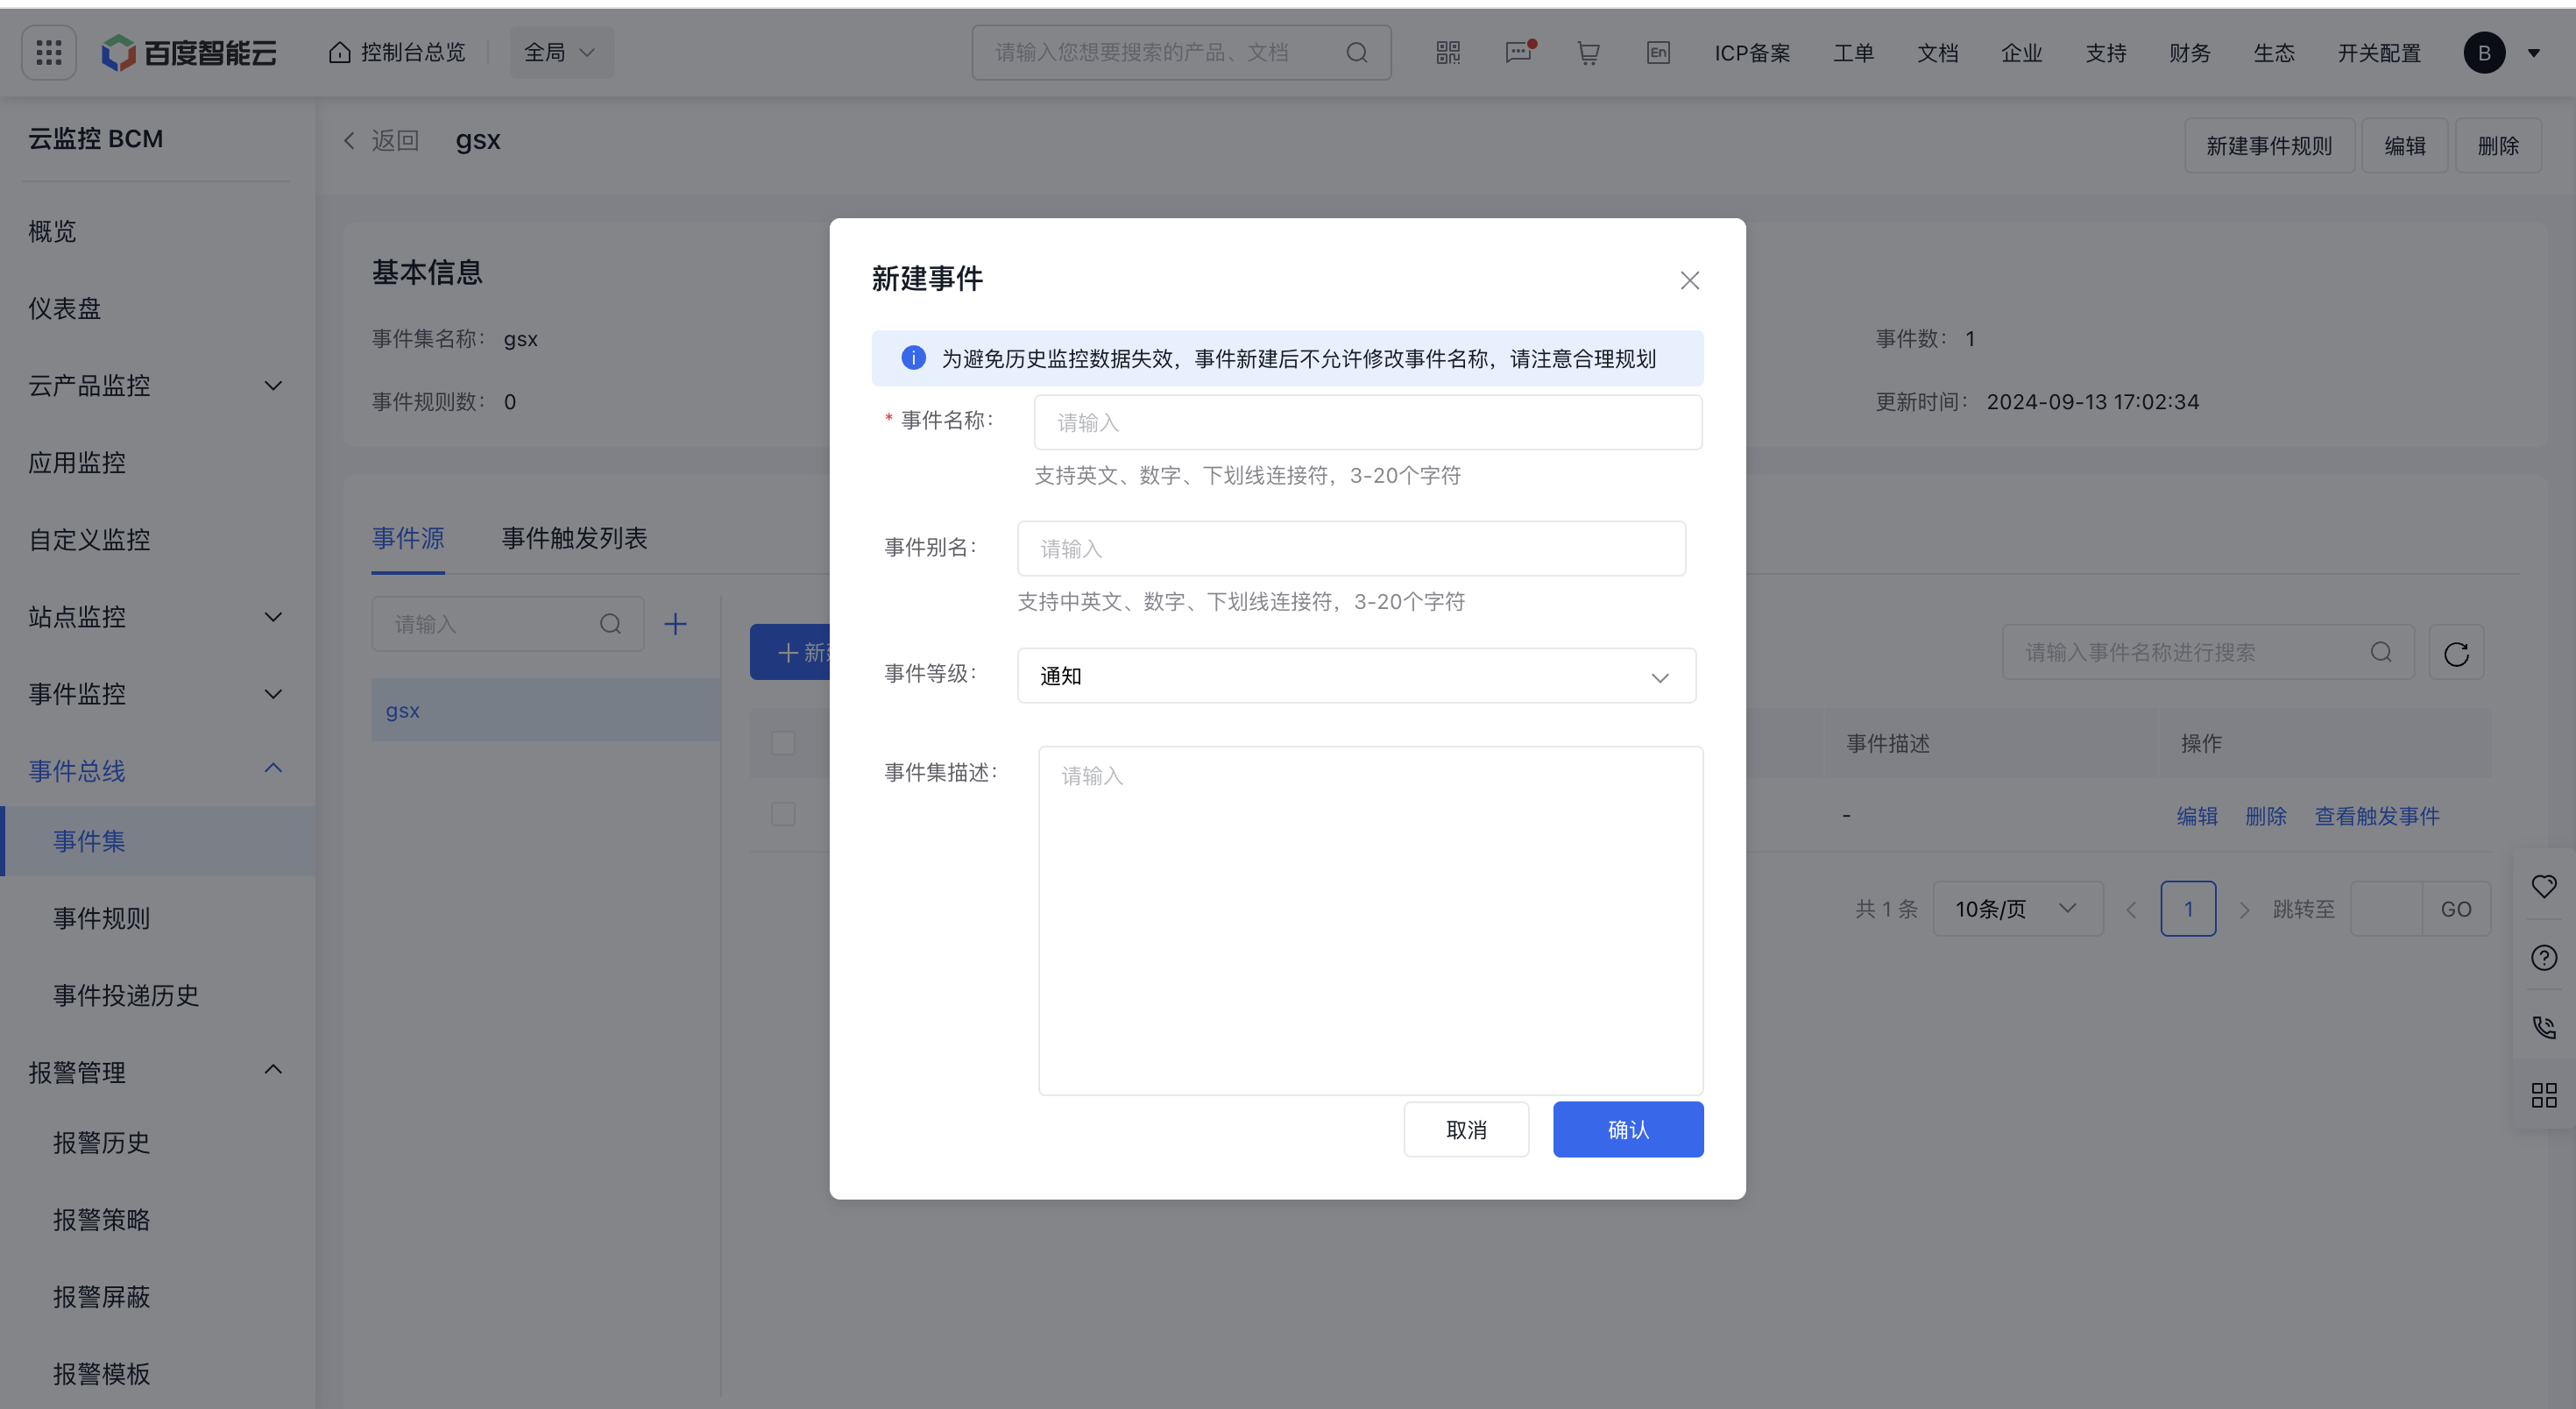Click the 确认 button in the dialog
Viewport: 2576px width, 1409px height.
[1628, 1129]
